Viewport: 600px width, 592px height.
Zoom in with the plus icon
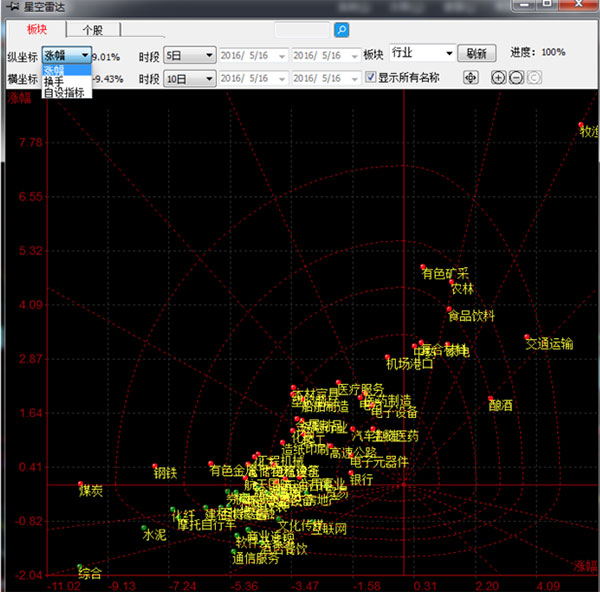499,78
